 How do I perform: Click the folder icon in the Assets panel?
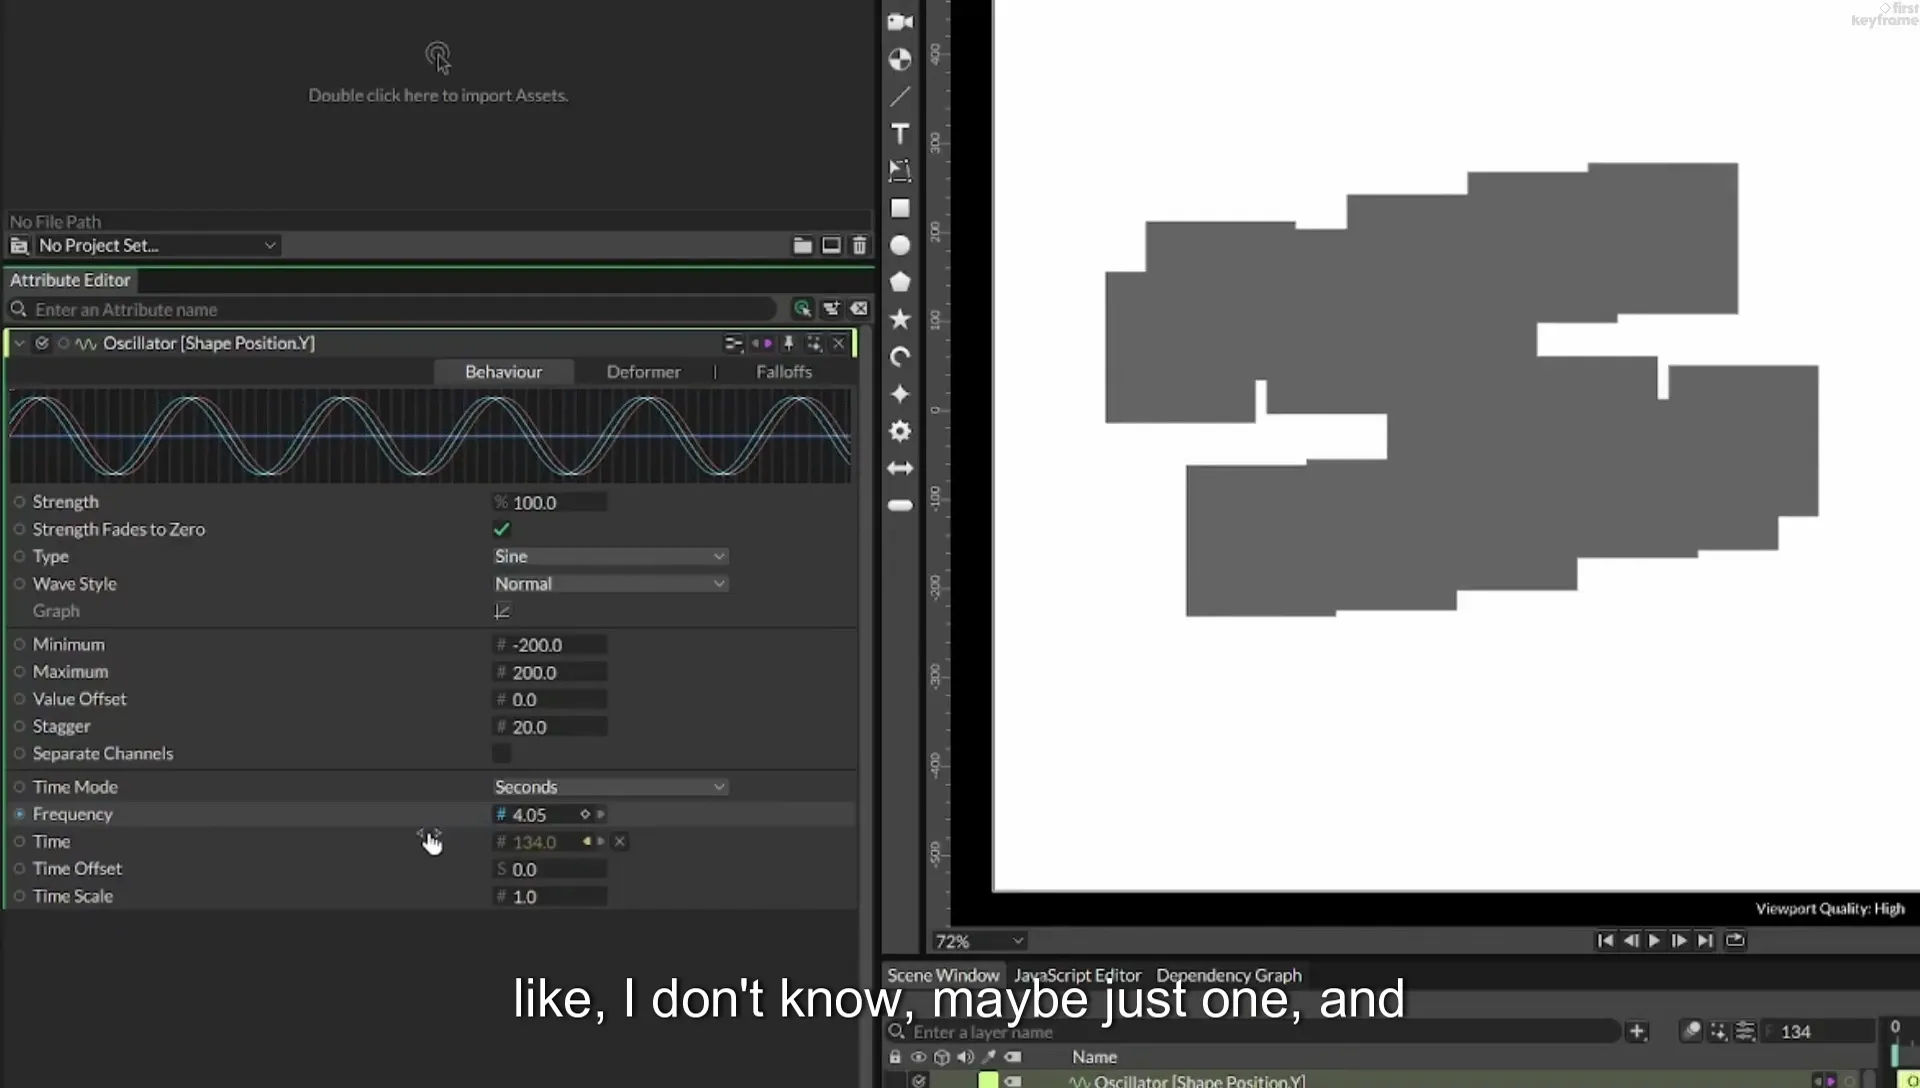click(x=802, y=245)
